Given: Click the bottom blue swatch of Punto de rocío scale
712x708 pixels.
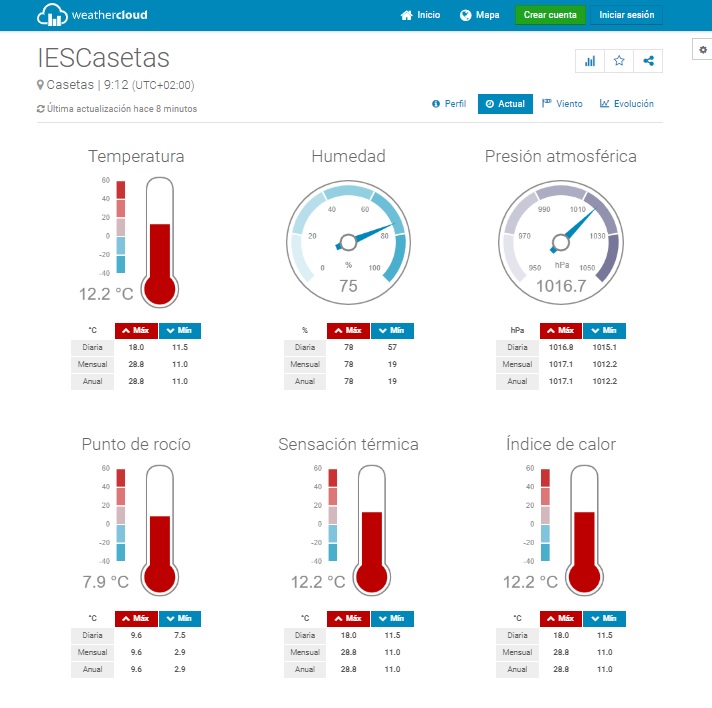Looking at the screenshot, I should click(120, 552).
